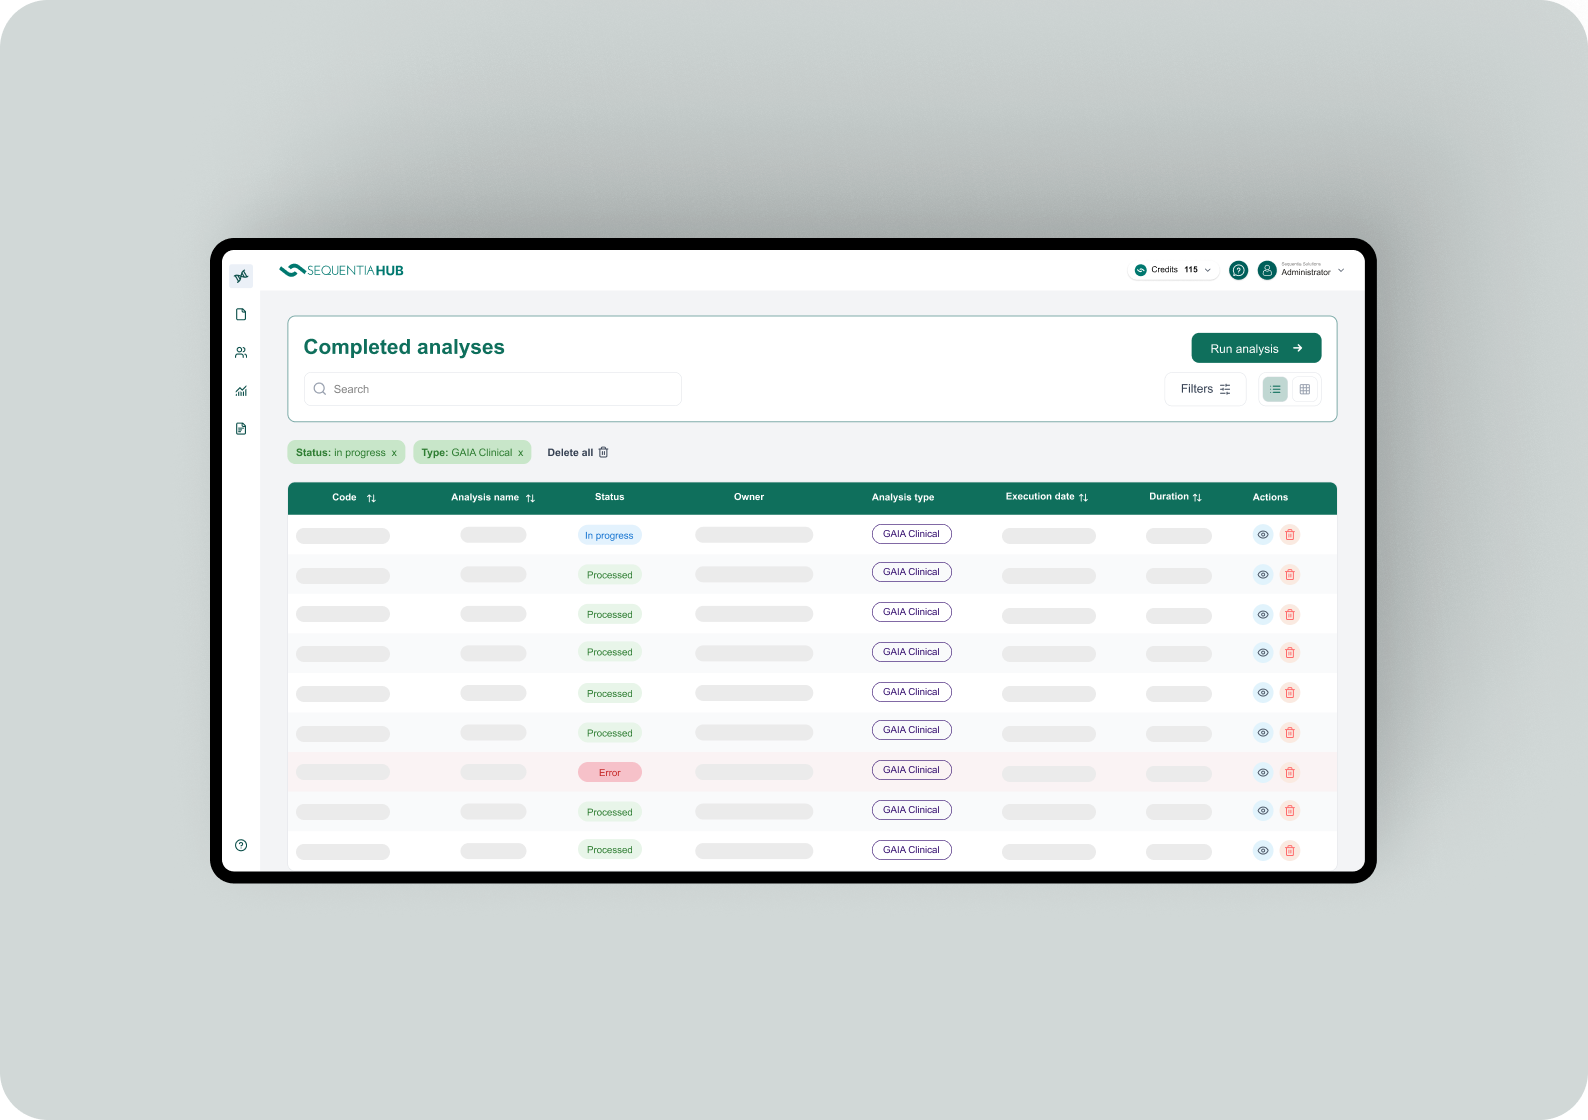
Task: Open the DNA analyses section in the sidebar
Action: (241, 276)
